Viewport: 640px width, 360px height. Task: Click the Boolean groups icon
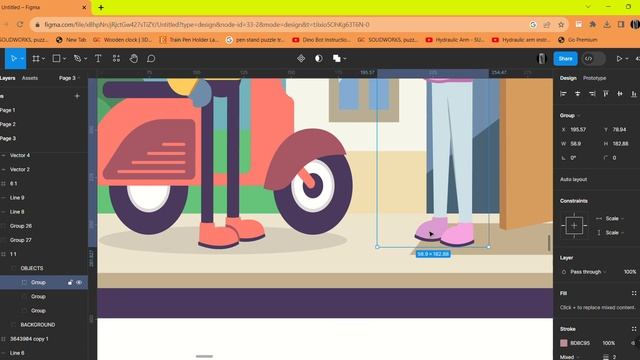[336, 59]
